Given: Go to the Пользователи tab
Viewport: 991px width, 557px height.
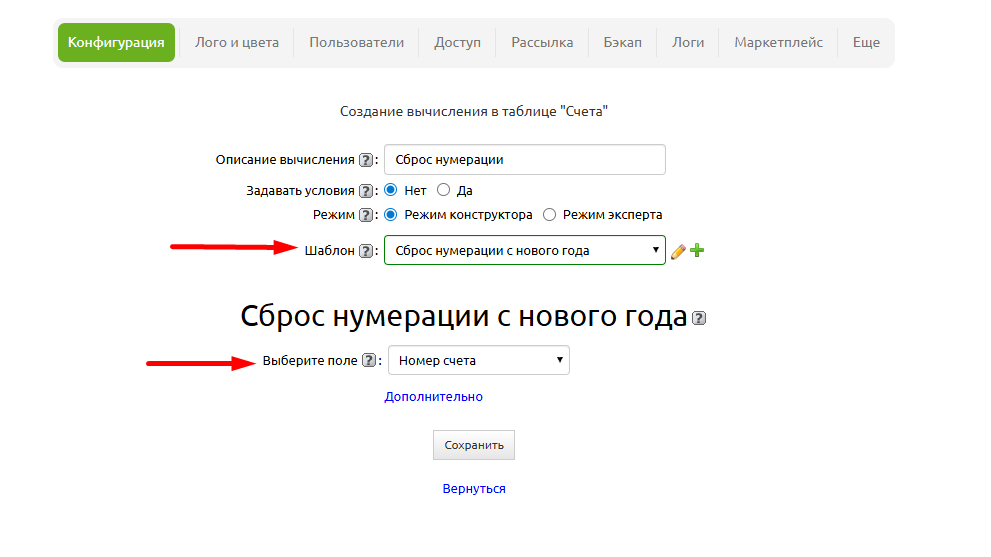Looking at the screenshot, I should tap(356, 43).
